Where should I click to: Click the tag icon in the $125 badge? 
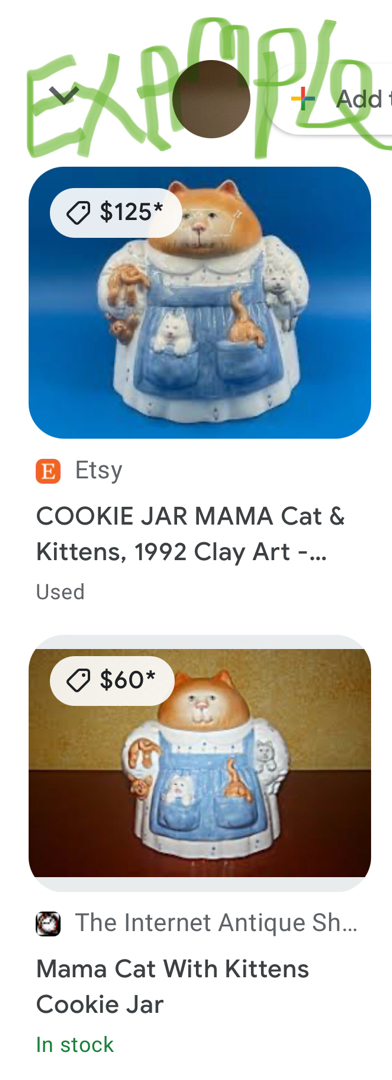point(79,213)
